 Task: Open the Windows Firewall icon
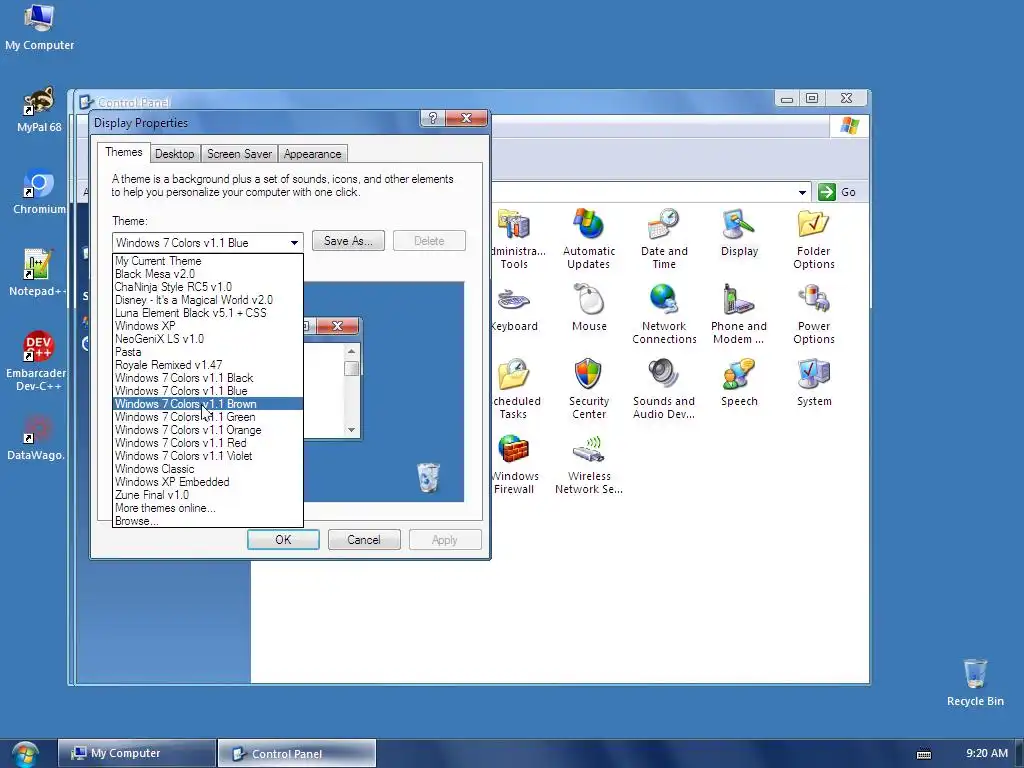pyautogui.click(x=514, y=464)
